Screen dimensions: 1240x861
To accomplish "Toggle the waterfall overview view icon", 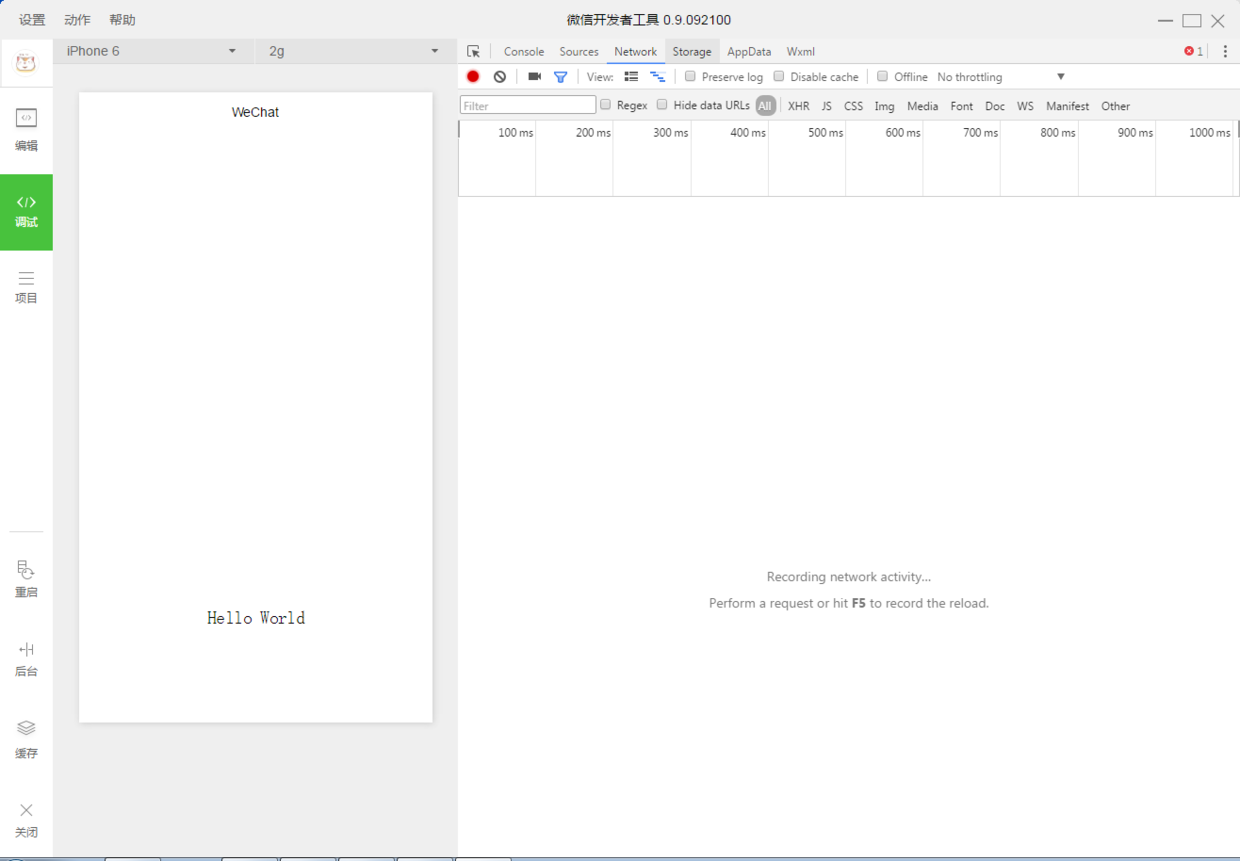I will coord(657,76).
